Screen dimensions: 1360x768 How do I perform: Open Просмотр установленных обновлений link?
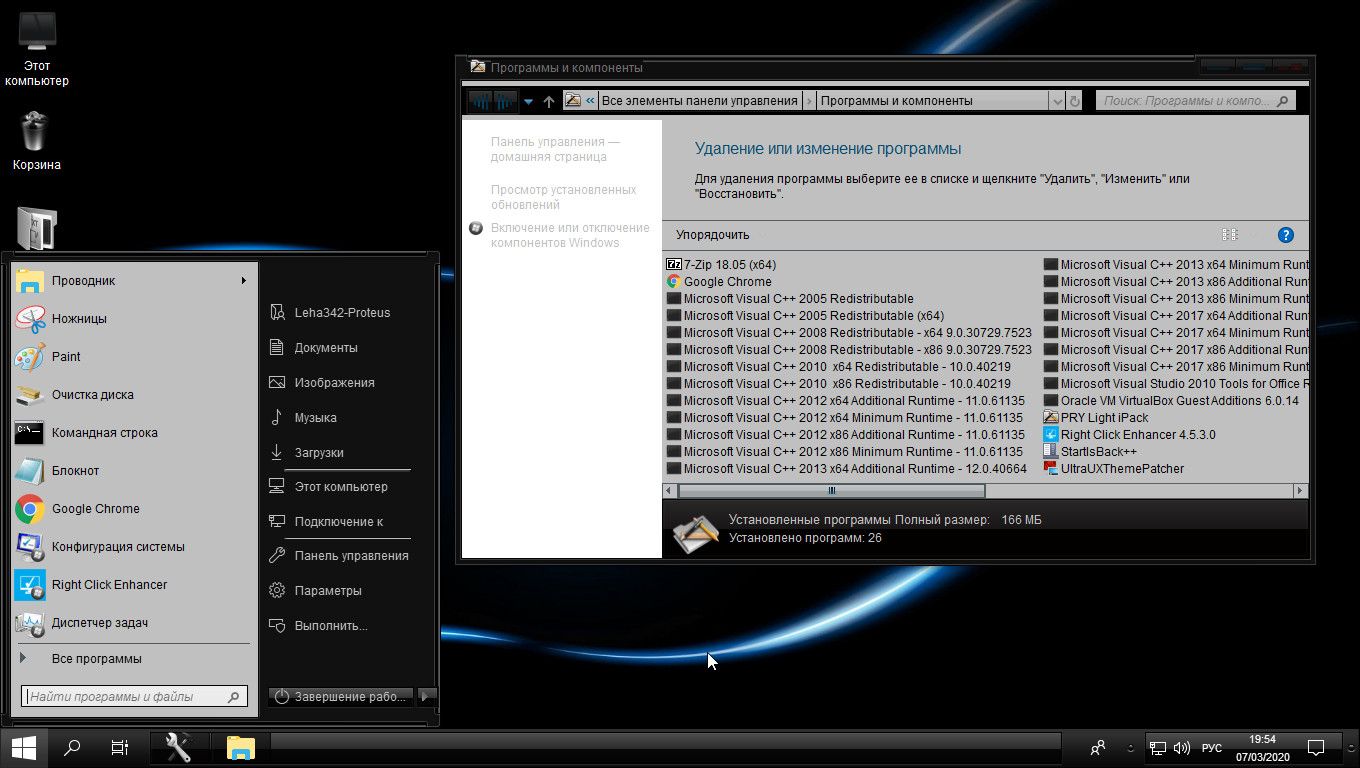point(564,197)
